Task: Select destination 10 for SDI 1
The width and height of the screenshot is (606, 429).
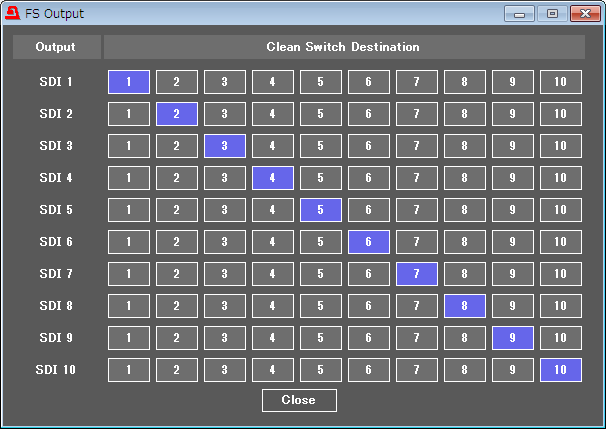Action: point(560,82)
